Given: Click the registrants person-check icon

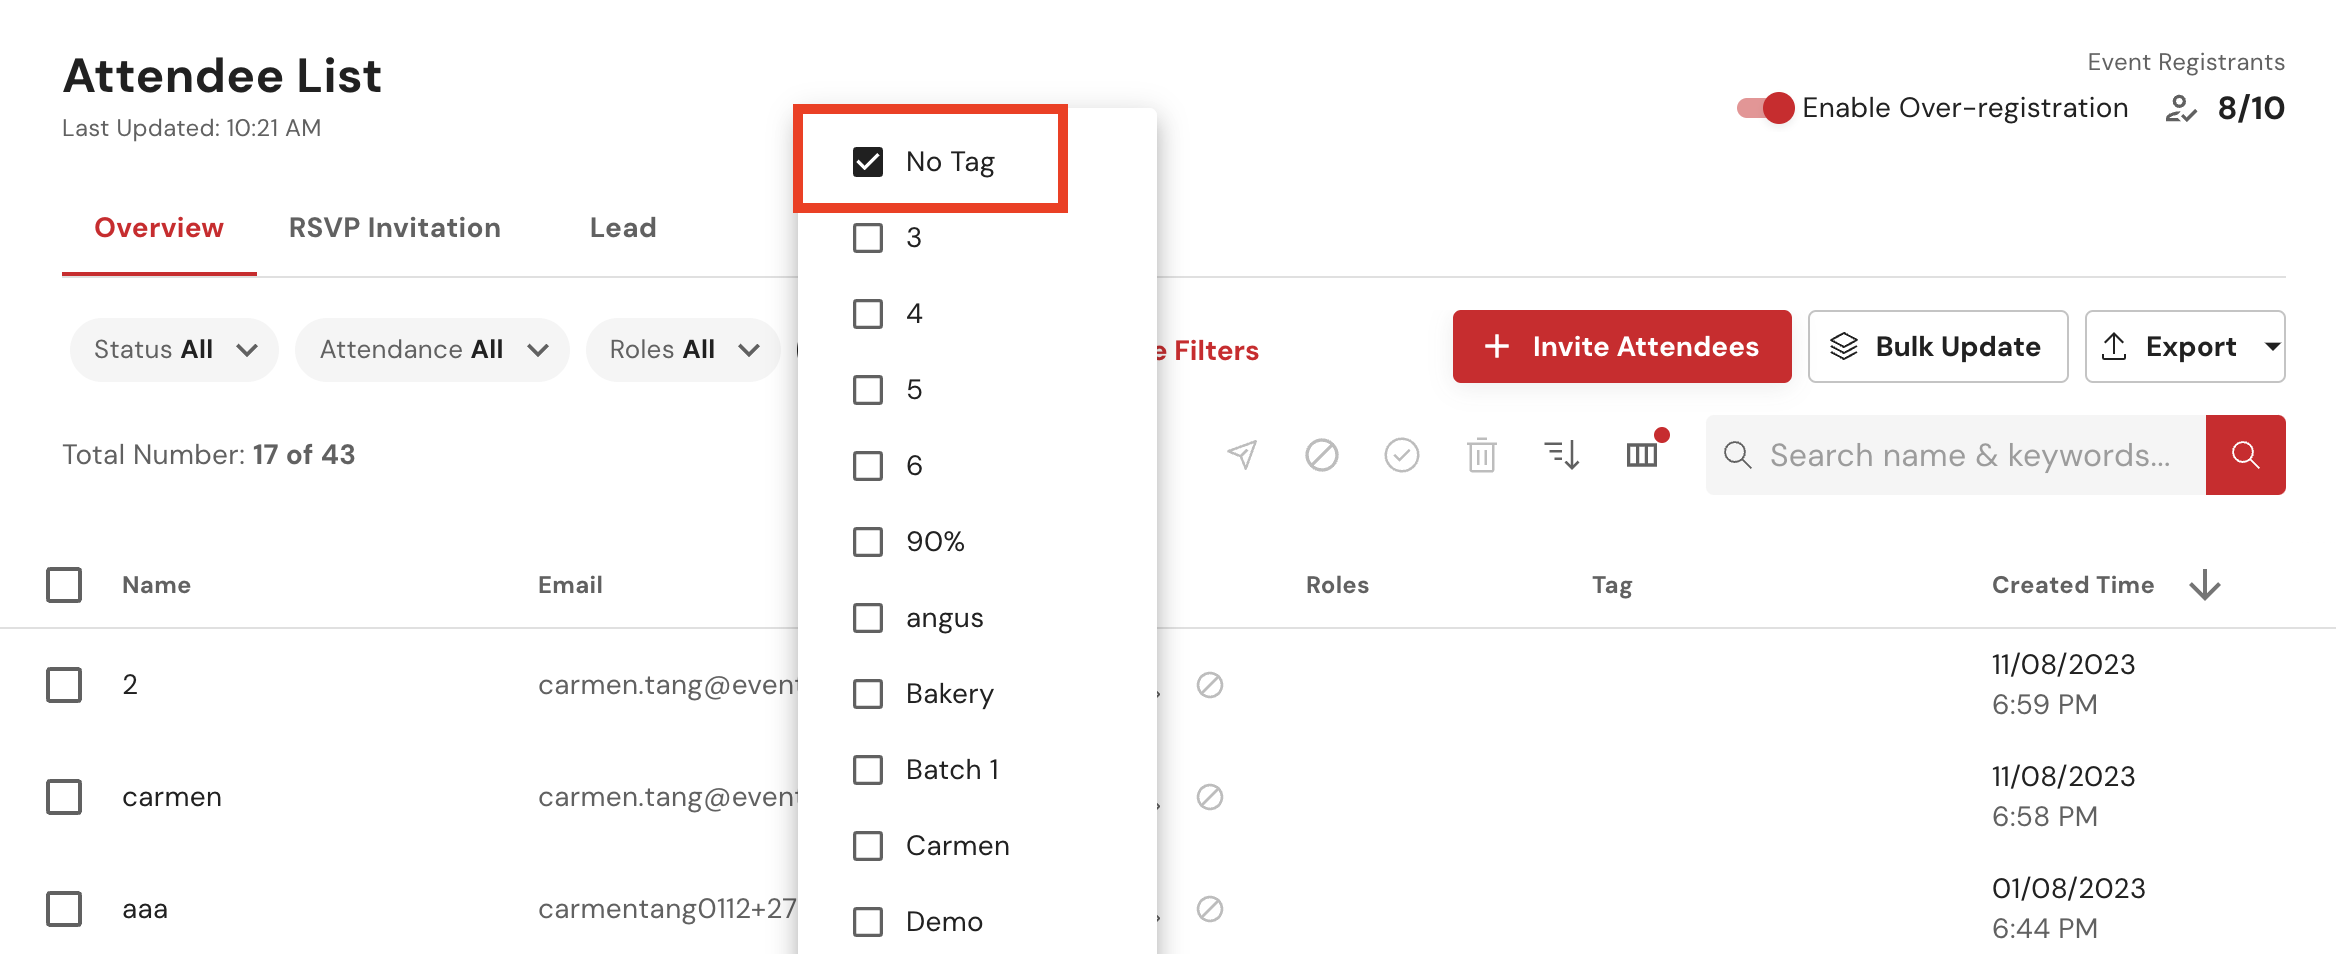Looking at the screenshot, I should tap(2181, 108).
